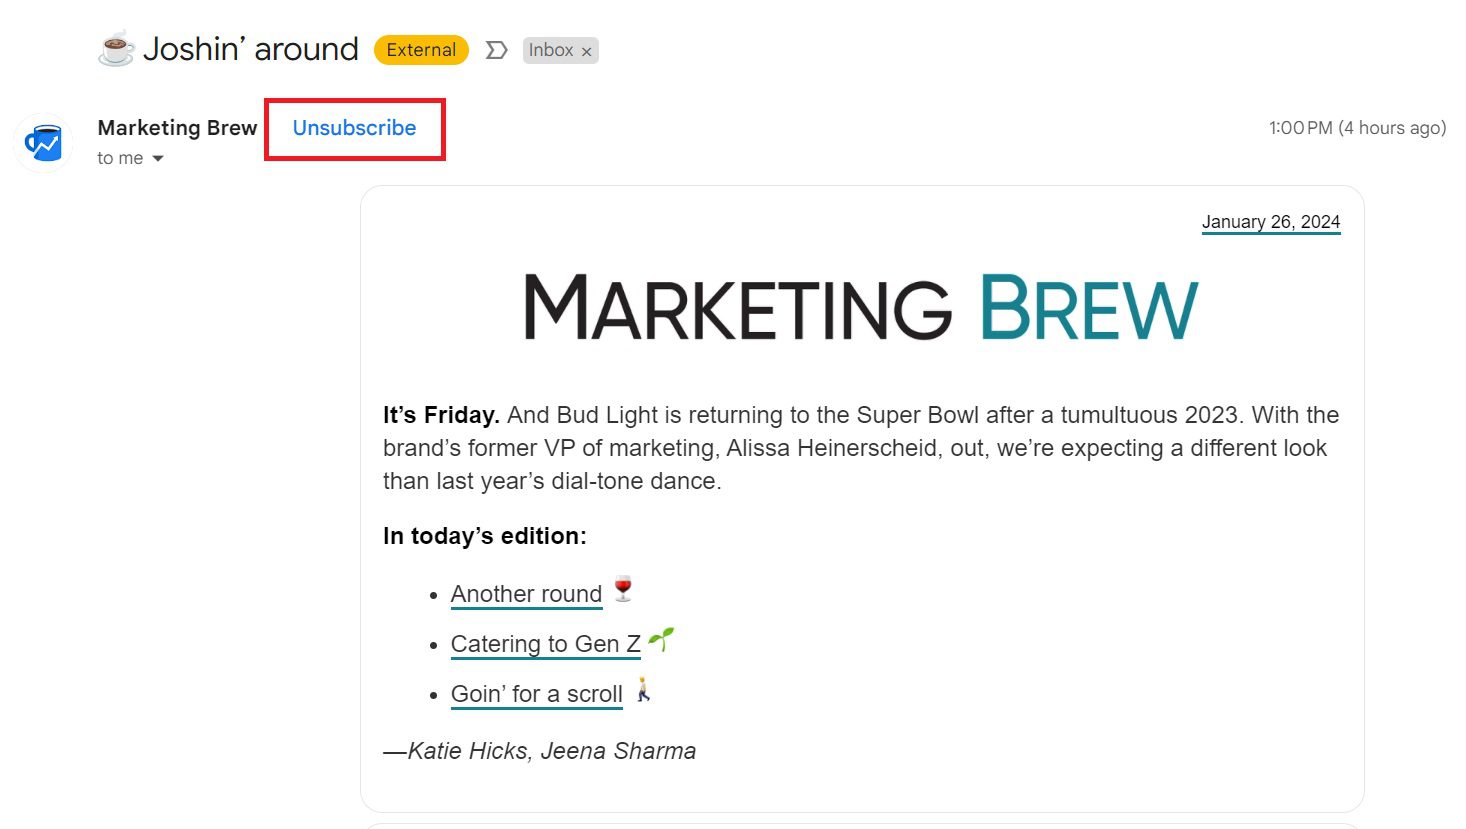
Task: Click the "Joshin' around" subject title
Action: tap(250, 49)
